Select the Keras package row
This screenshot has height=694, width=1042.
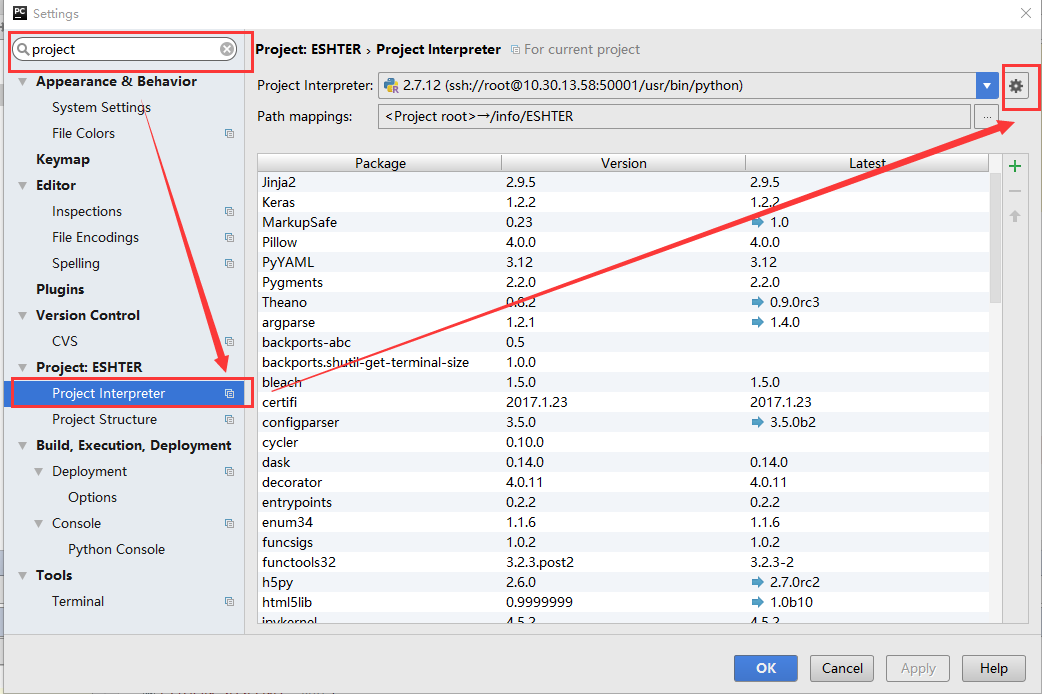[623, 202]
